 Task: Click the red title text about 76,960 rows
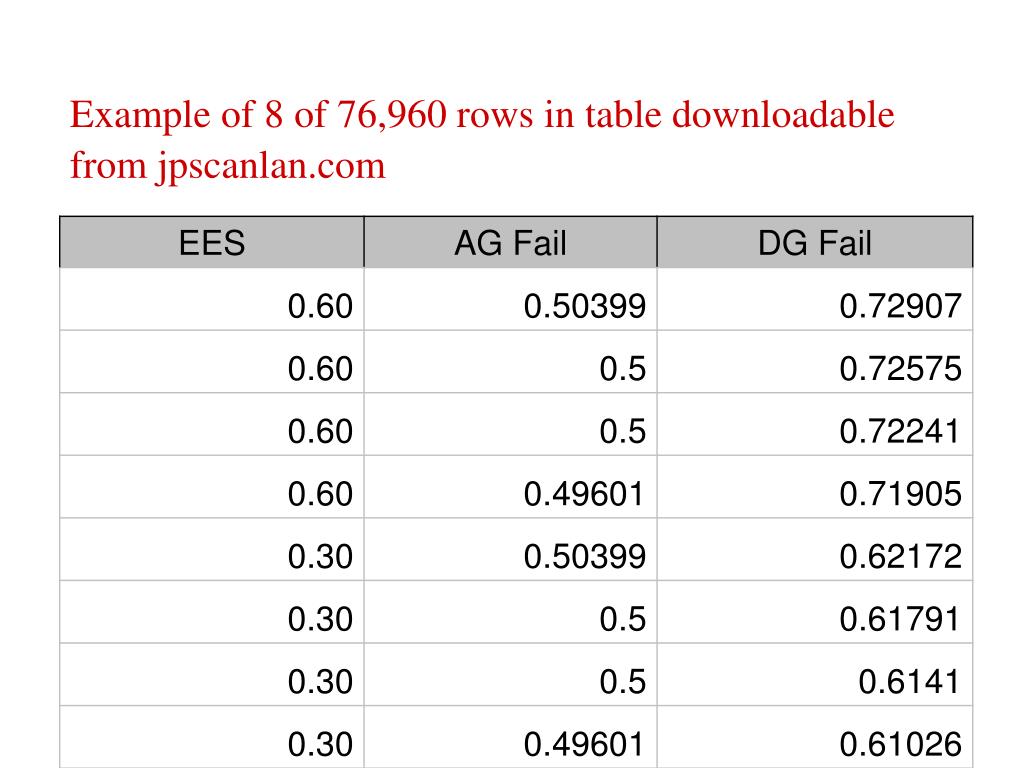482,140
